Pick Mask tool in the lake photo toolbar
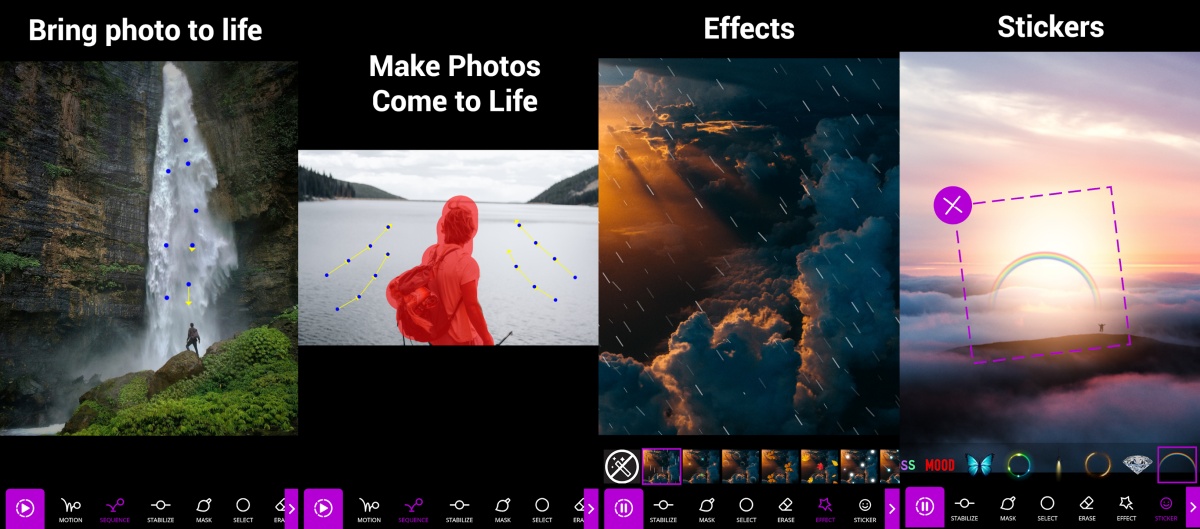 tap(502, 508)
